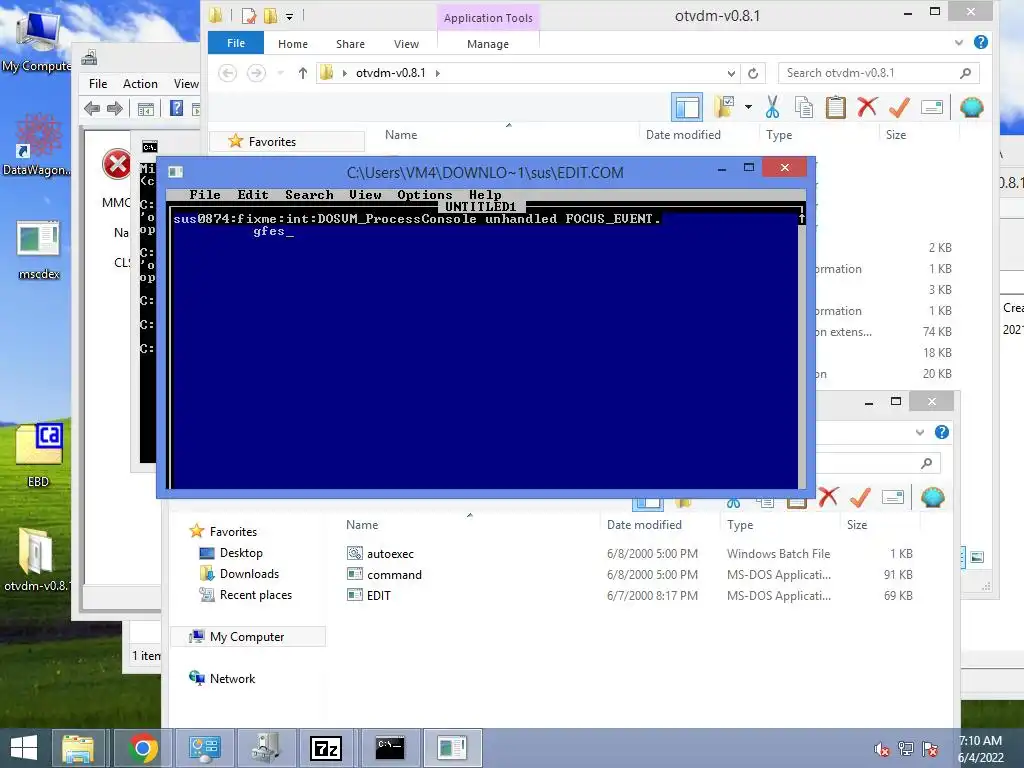Click the Search otvdm-v0.8.1 box
1024x768 pixels.
878,73
